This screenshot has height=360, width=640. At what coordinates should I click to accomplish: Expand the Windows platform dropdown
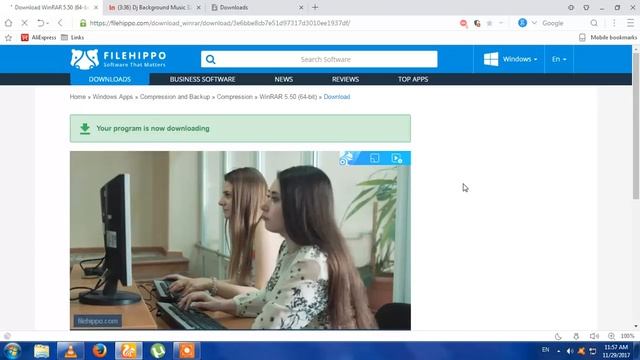pyautogui.click(x=510, y=59)
